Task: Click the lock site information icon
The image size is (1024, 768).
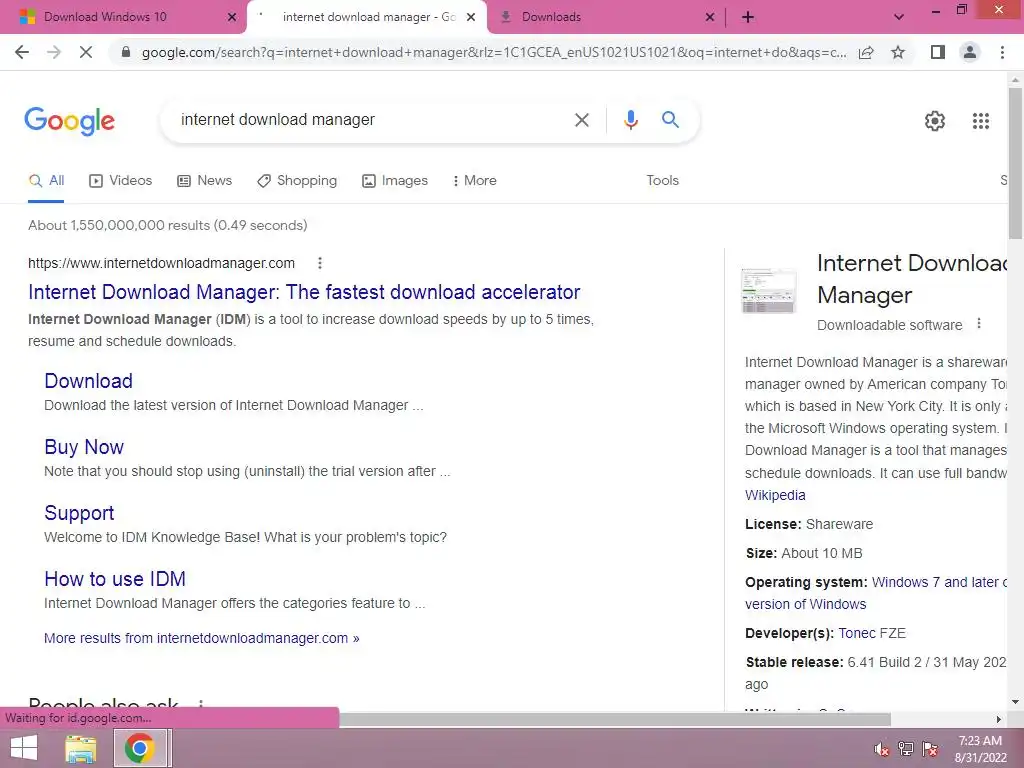Action: [126, 52]
